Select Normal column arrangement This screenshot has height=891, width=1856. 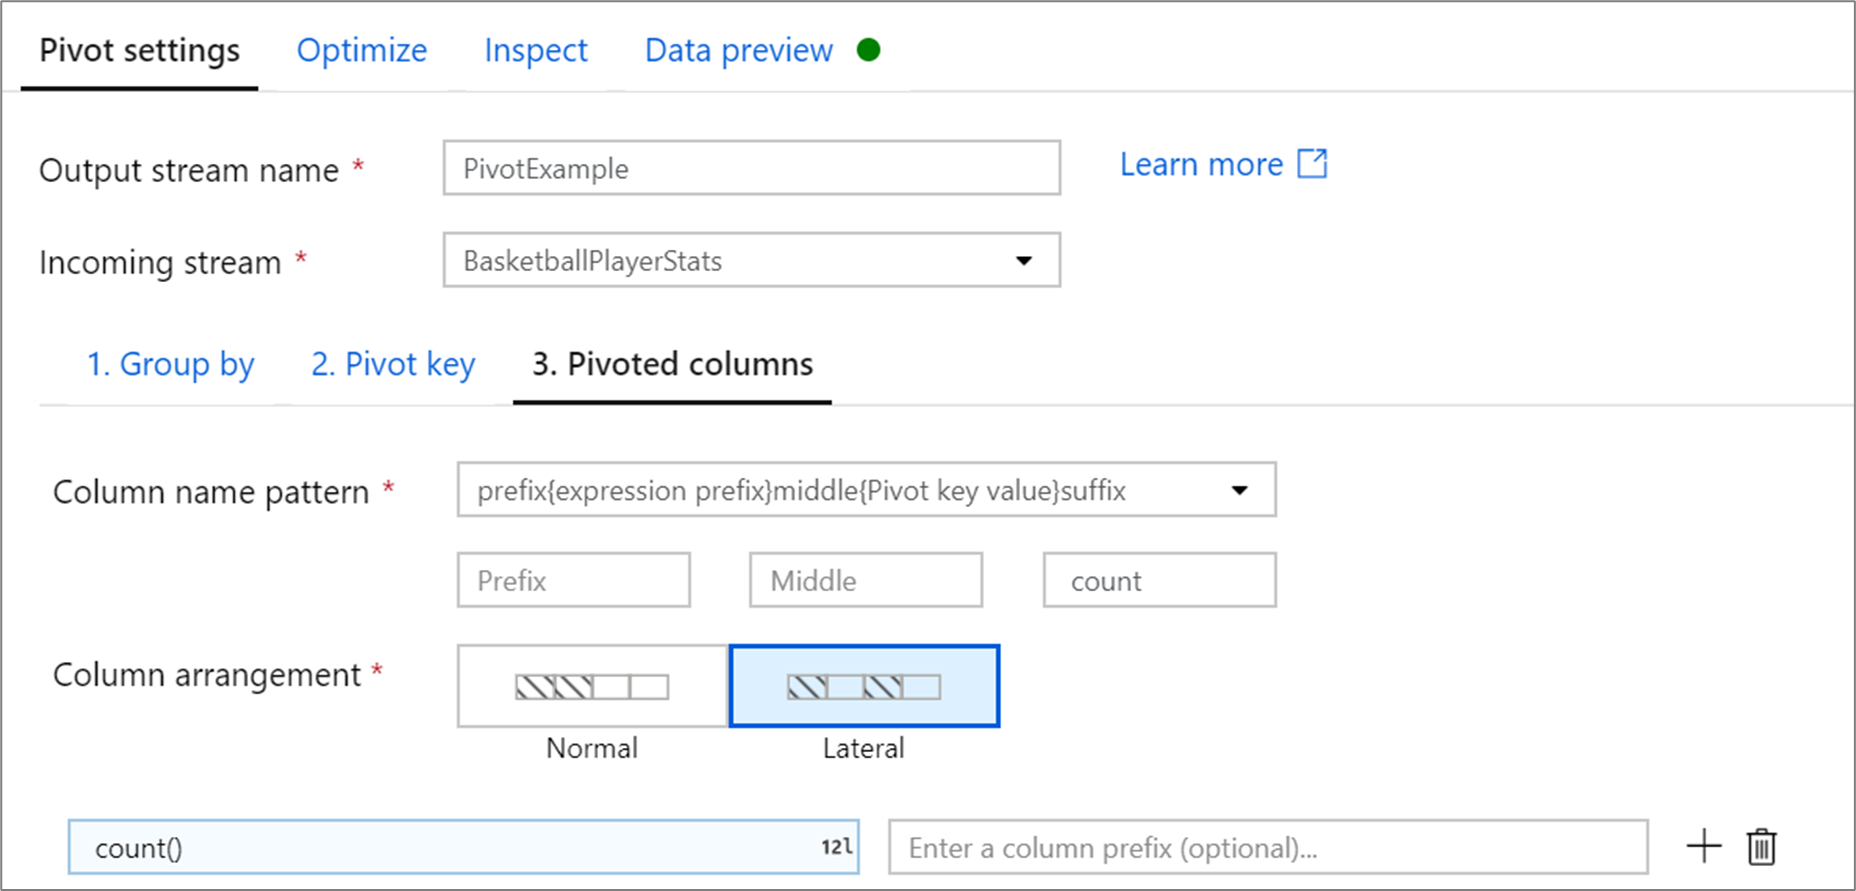tap(592, 686)
